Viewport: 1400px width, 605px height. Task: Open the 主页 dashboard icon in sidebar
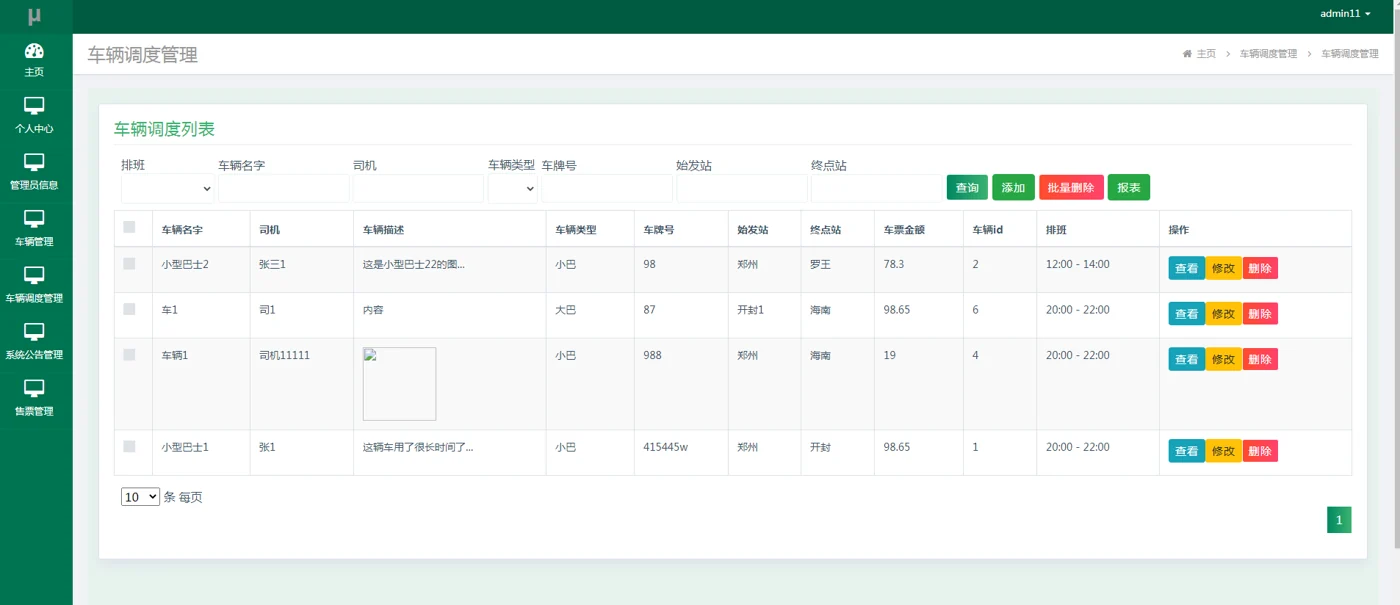pos(34,51)
